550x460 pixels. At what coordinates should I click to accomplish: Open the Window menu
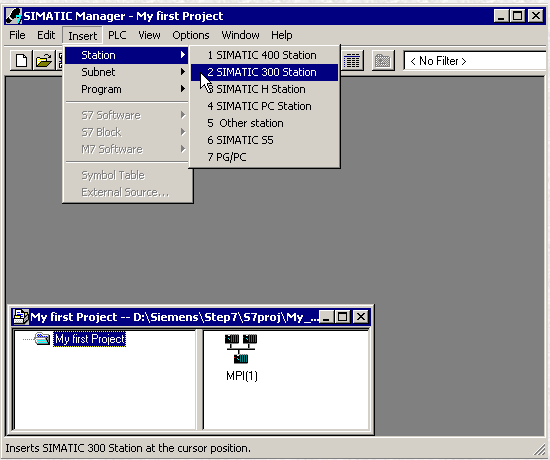pyautogui.click(x=240, y=35)
